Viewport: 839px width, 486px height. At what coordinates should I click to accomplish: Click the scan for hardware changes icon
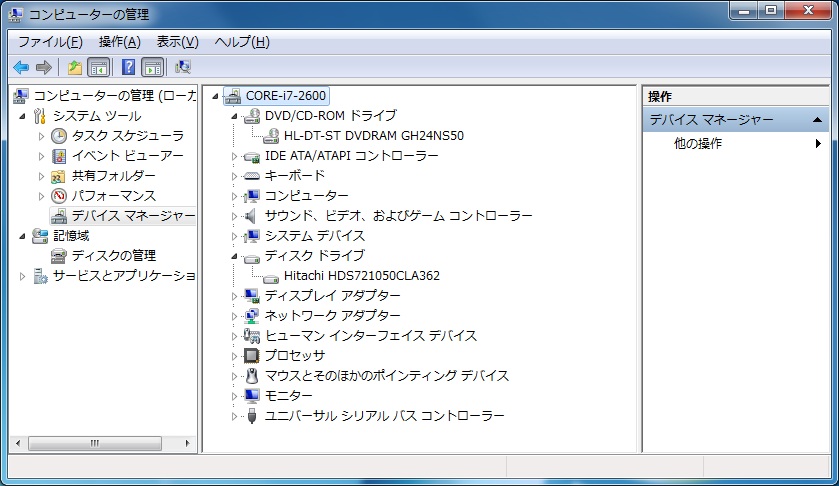click(x=182, y=67)
